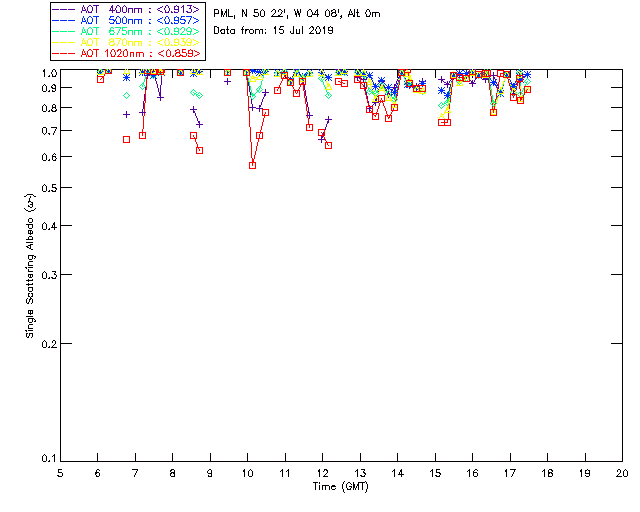
Task: Click the y-axis tick label '0.6'
Action: pyautogui.click(x=49, y=157)
